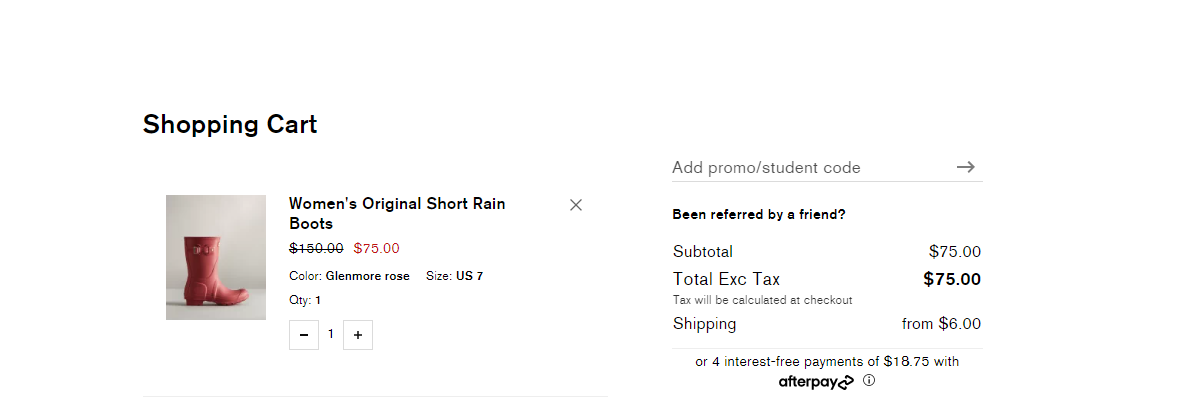Click the crossed-out $150.00 original price
The image size is (1183, 402).
316,248
